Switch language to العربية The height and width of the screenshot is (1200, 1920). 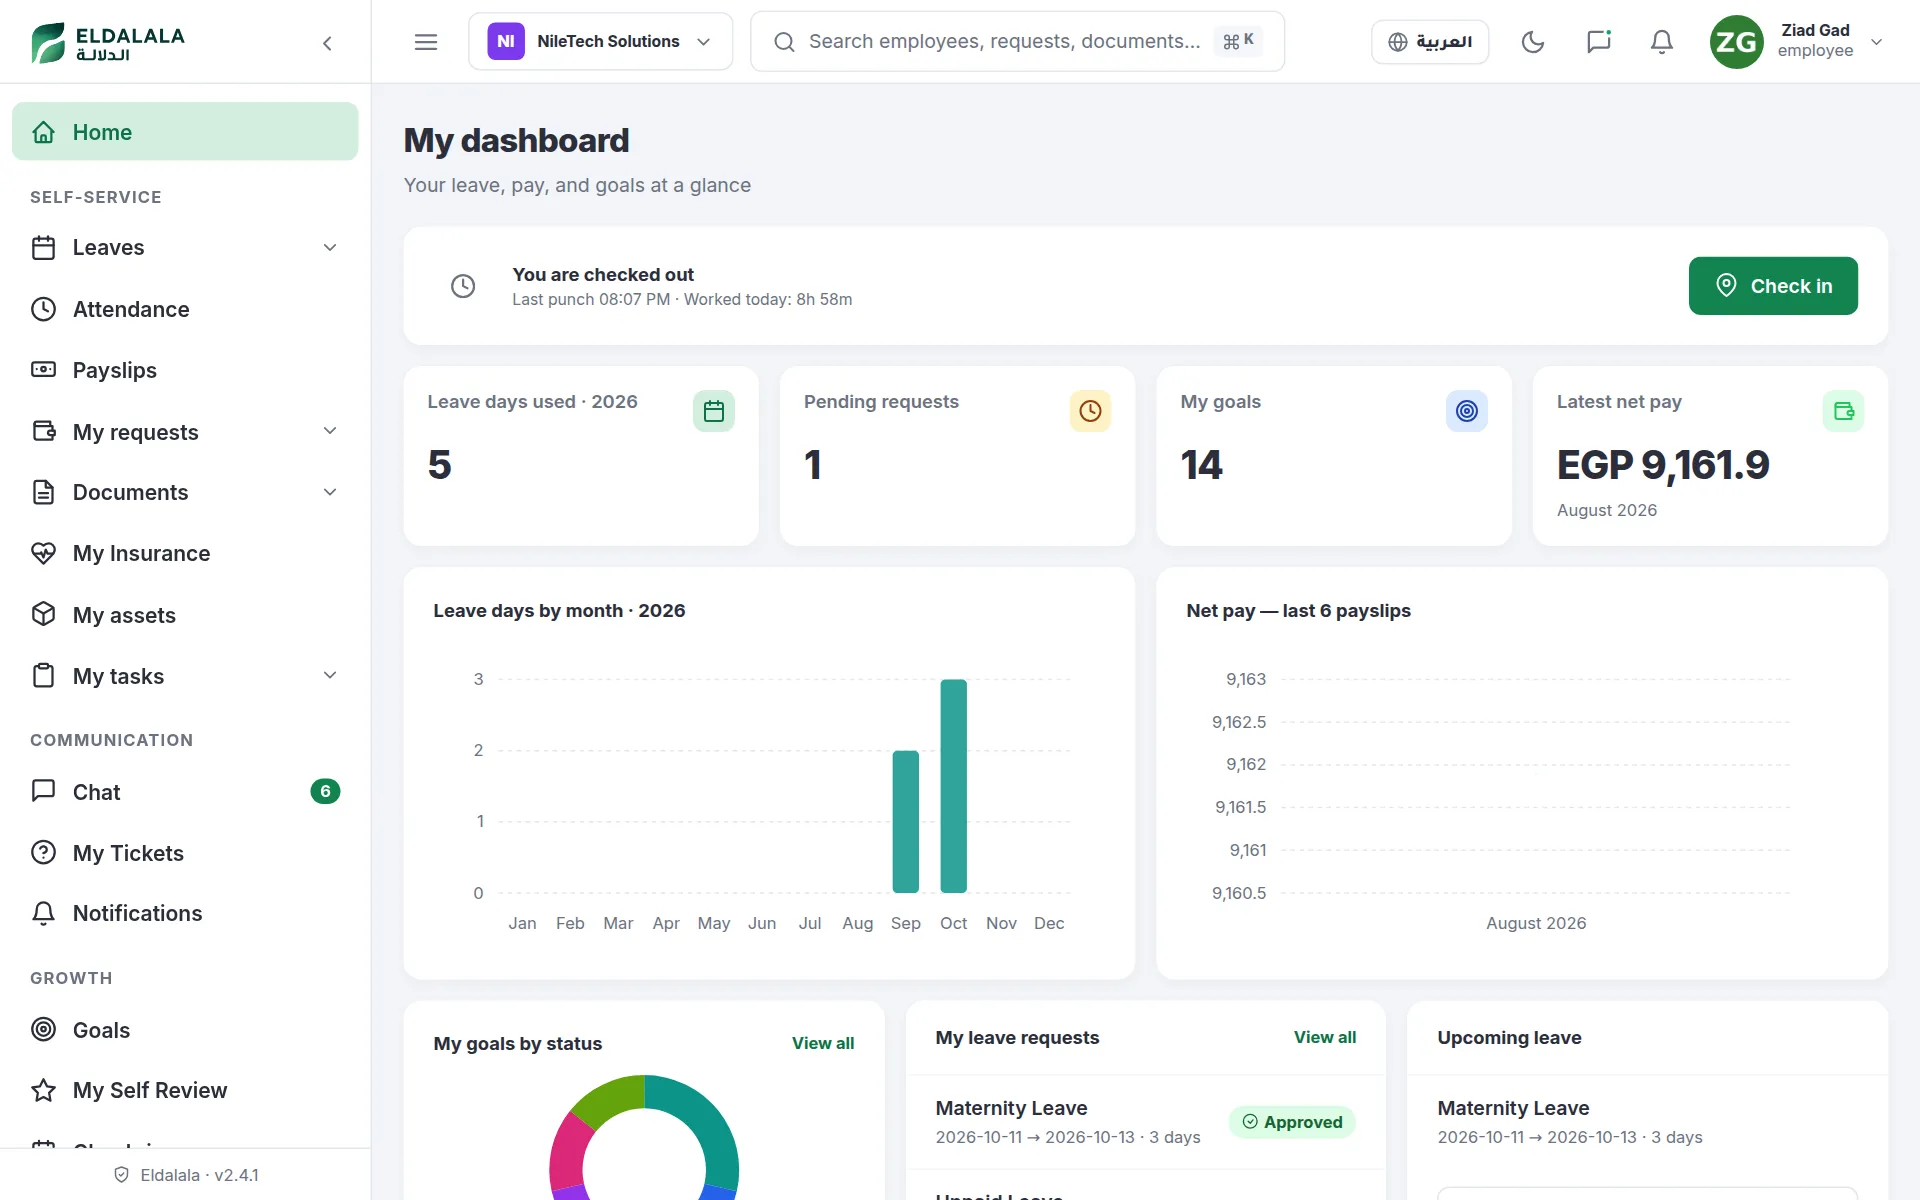(1430, 42)
